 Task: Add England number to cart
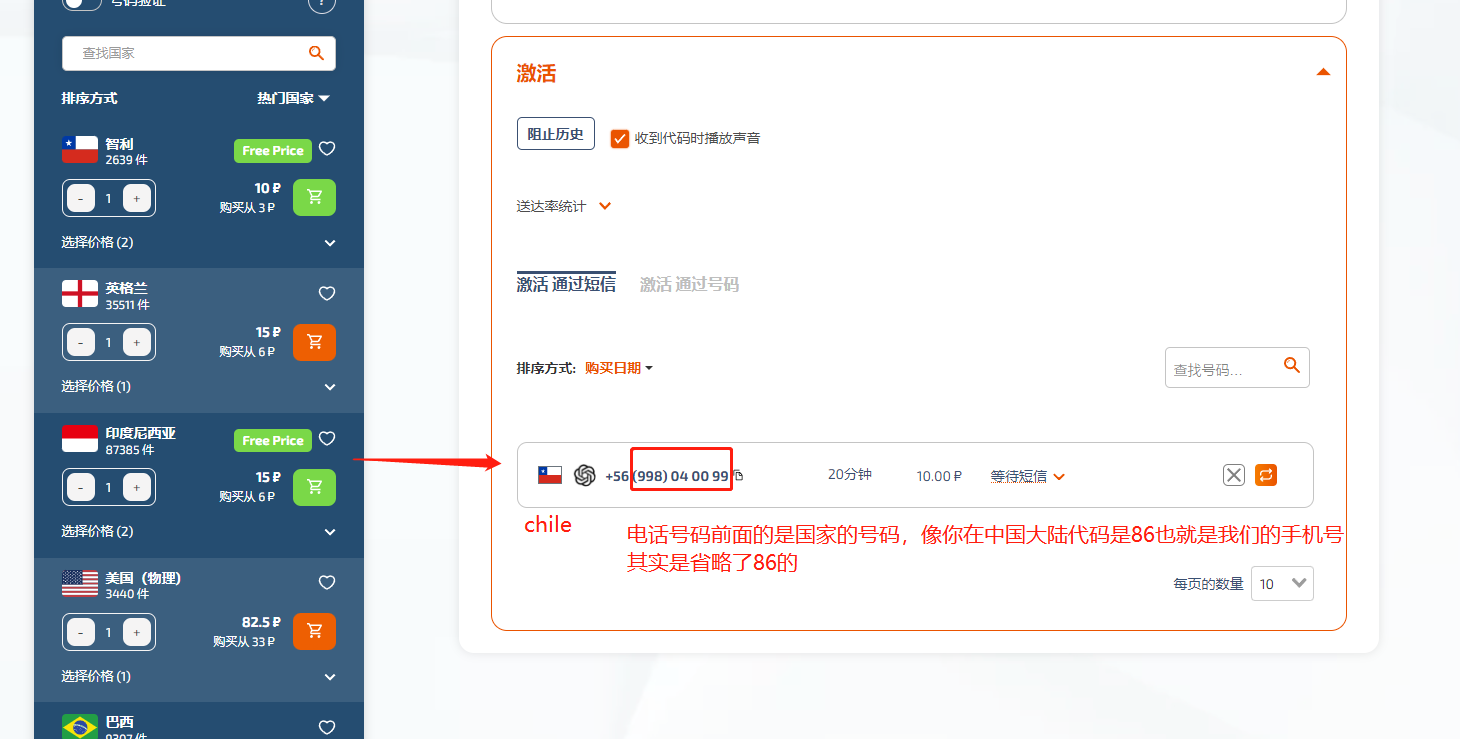coord(314,342)
